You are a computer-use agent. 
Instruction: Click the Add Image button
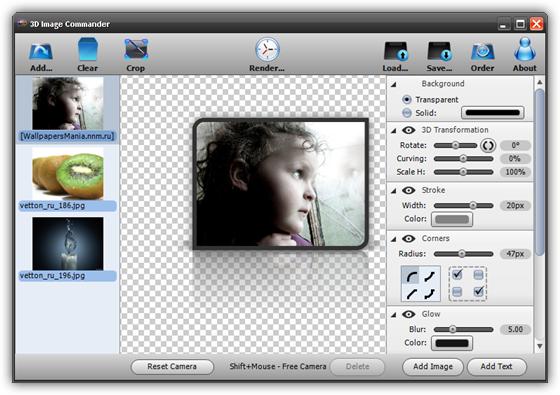[433, 367]
